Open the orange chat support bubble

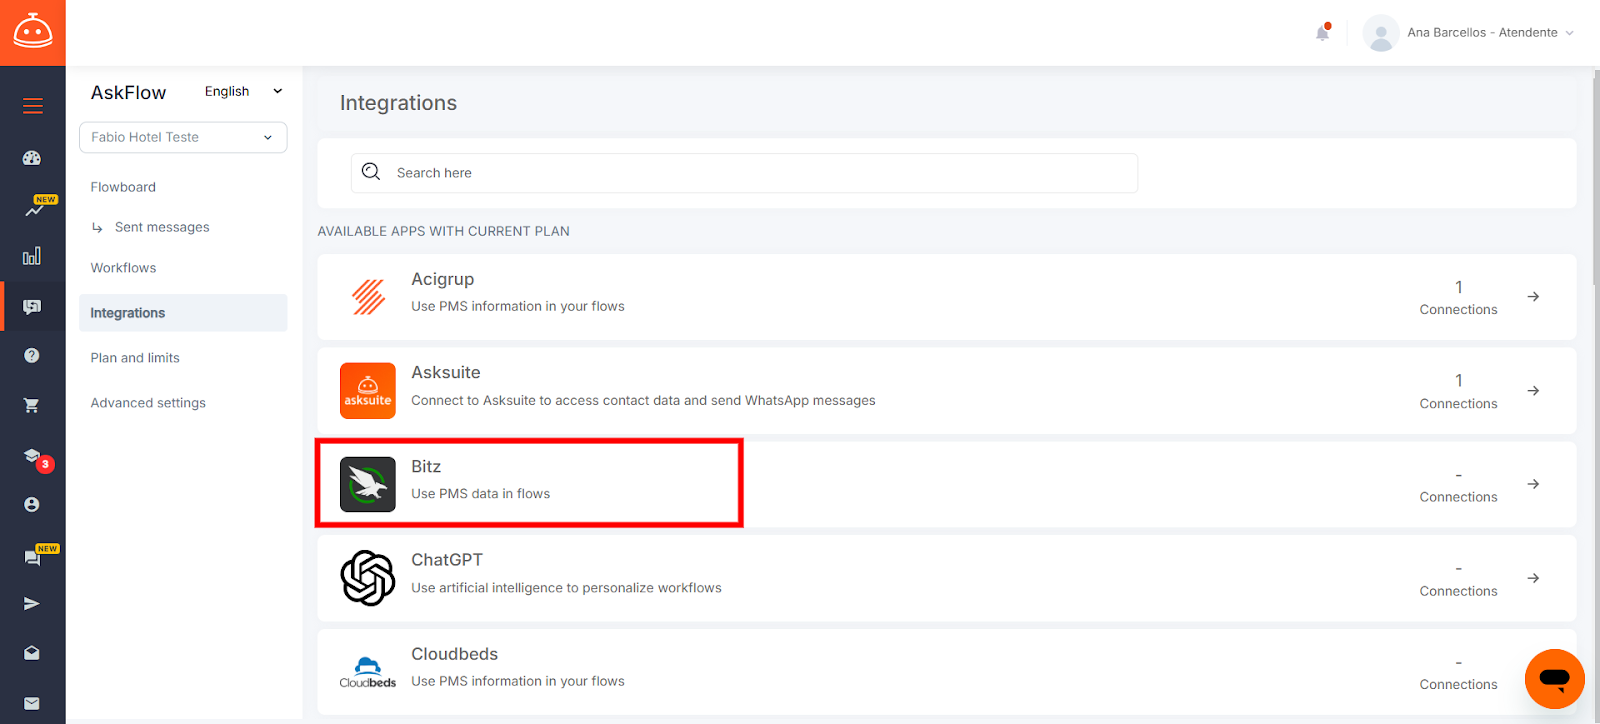[1554, 679]
